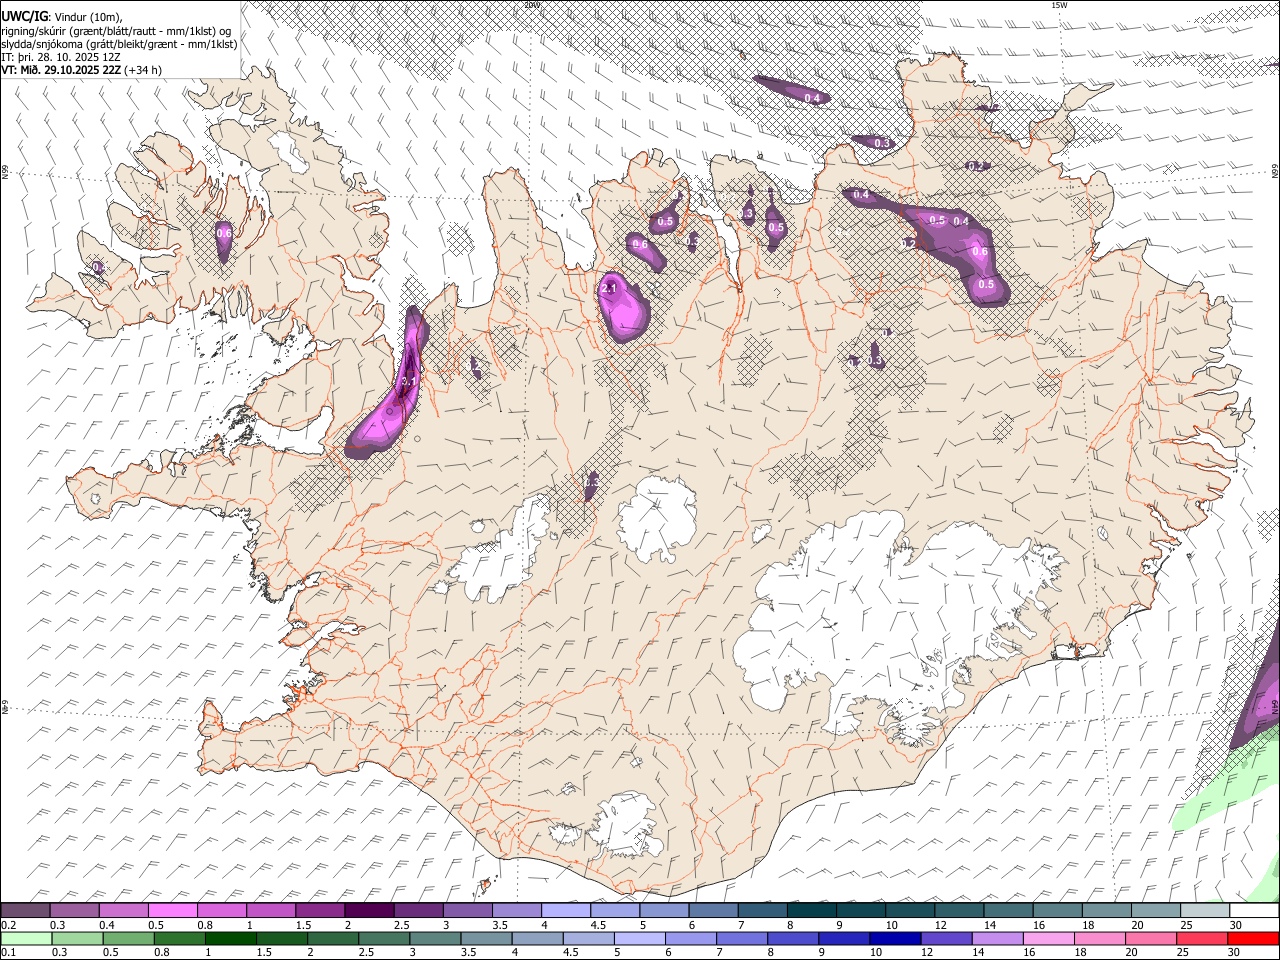Pick the light lavender 4 swatch, snow legend

click(x=566, y=910)
